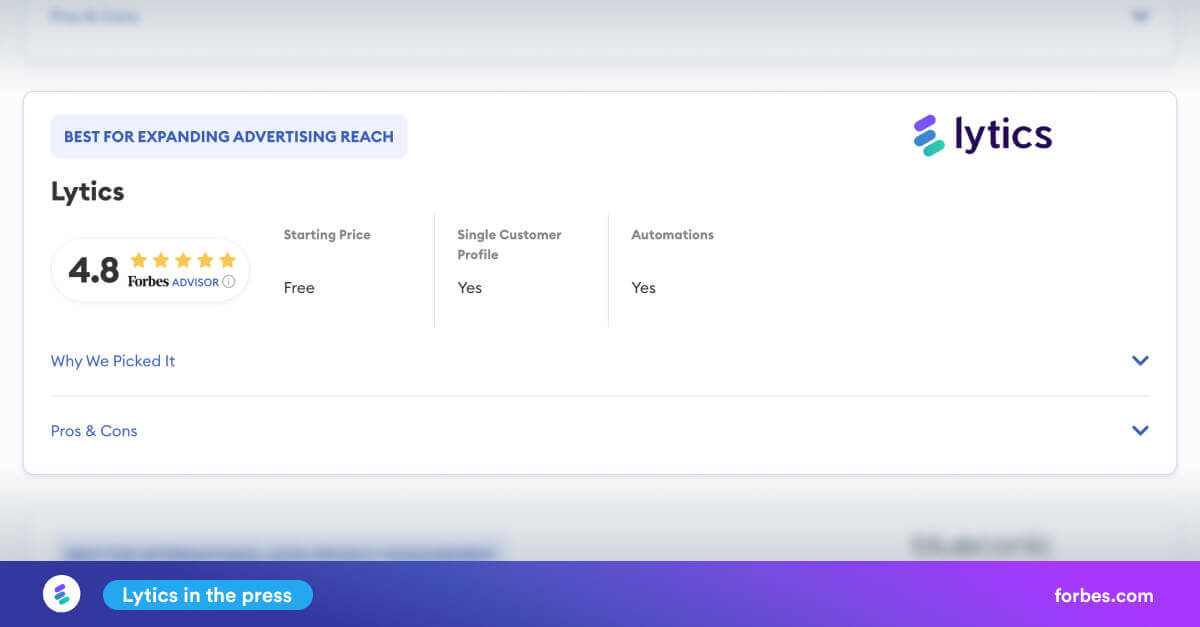Open the faded Pros & Cons chevron at top
1200x627 pixels.
click(x=1139, y=16)
